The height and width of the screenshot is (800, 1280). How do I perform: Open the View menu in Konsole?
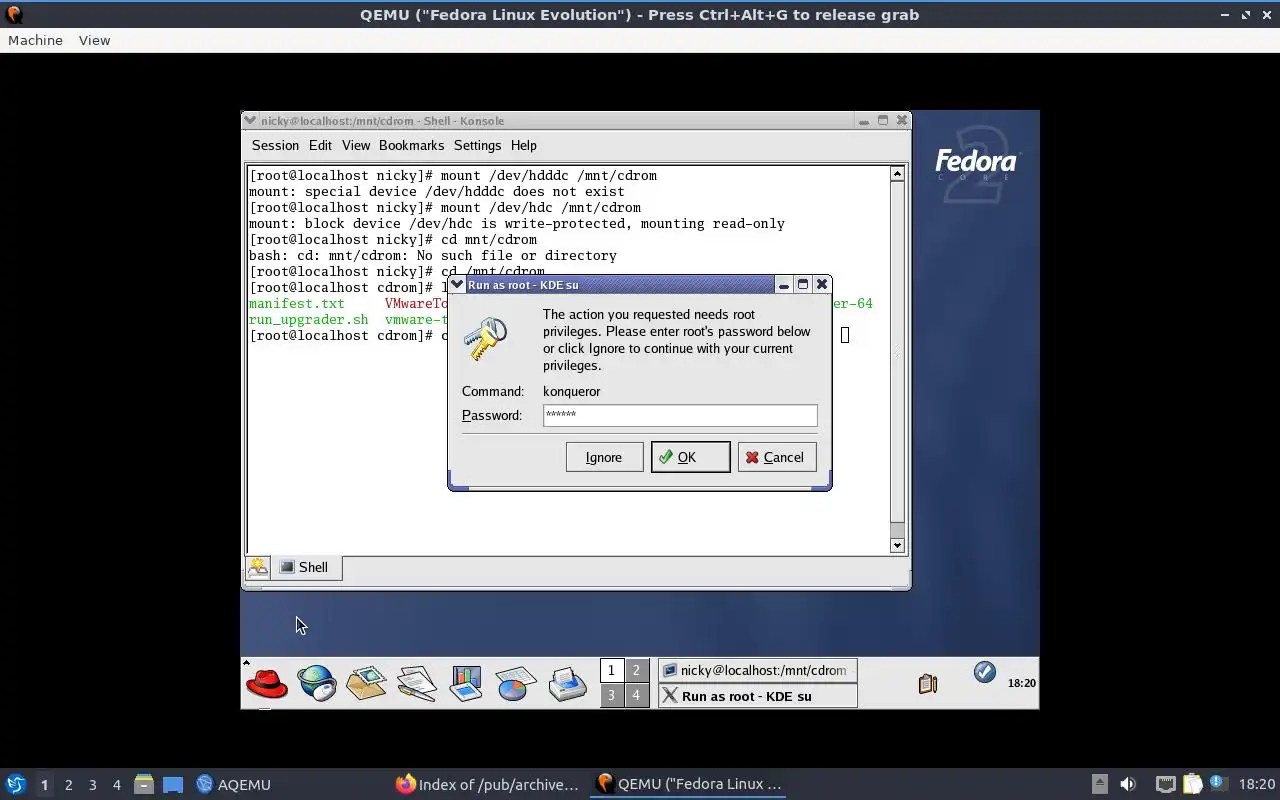click(356, 145)
